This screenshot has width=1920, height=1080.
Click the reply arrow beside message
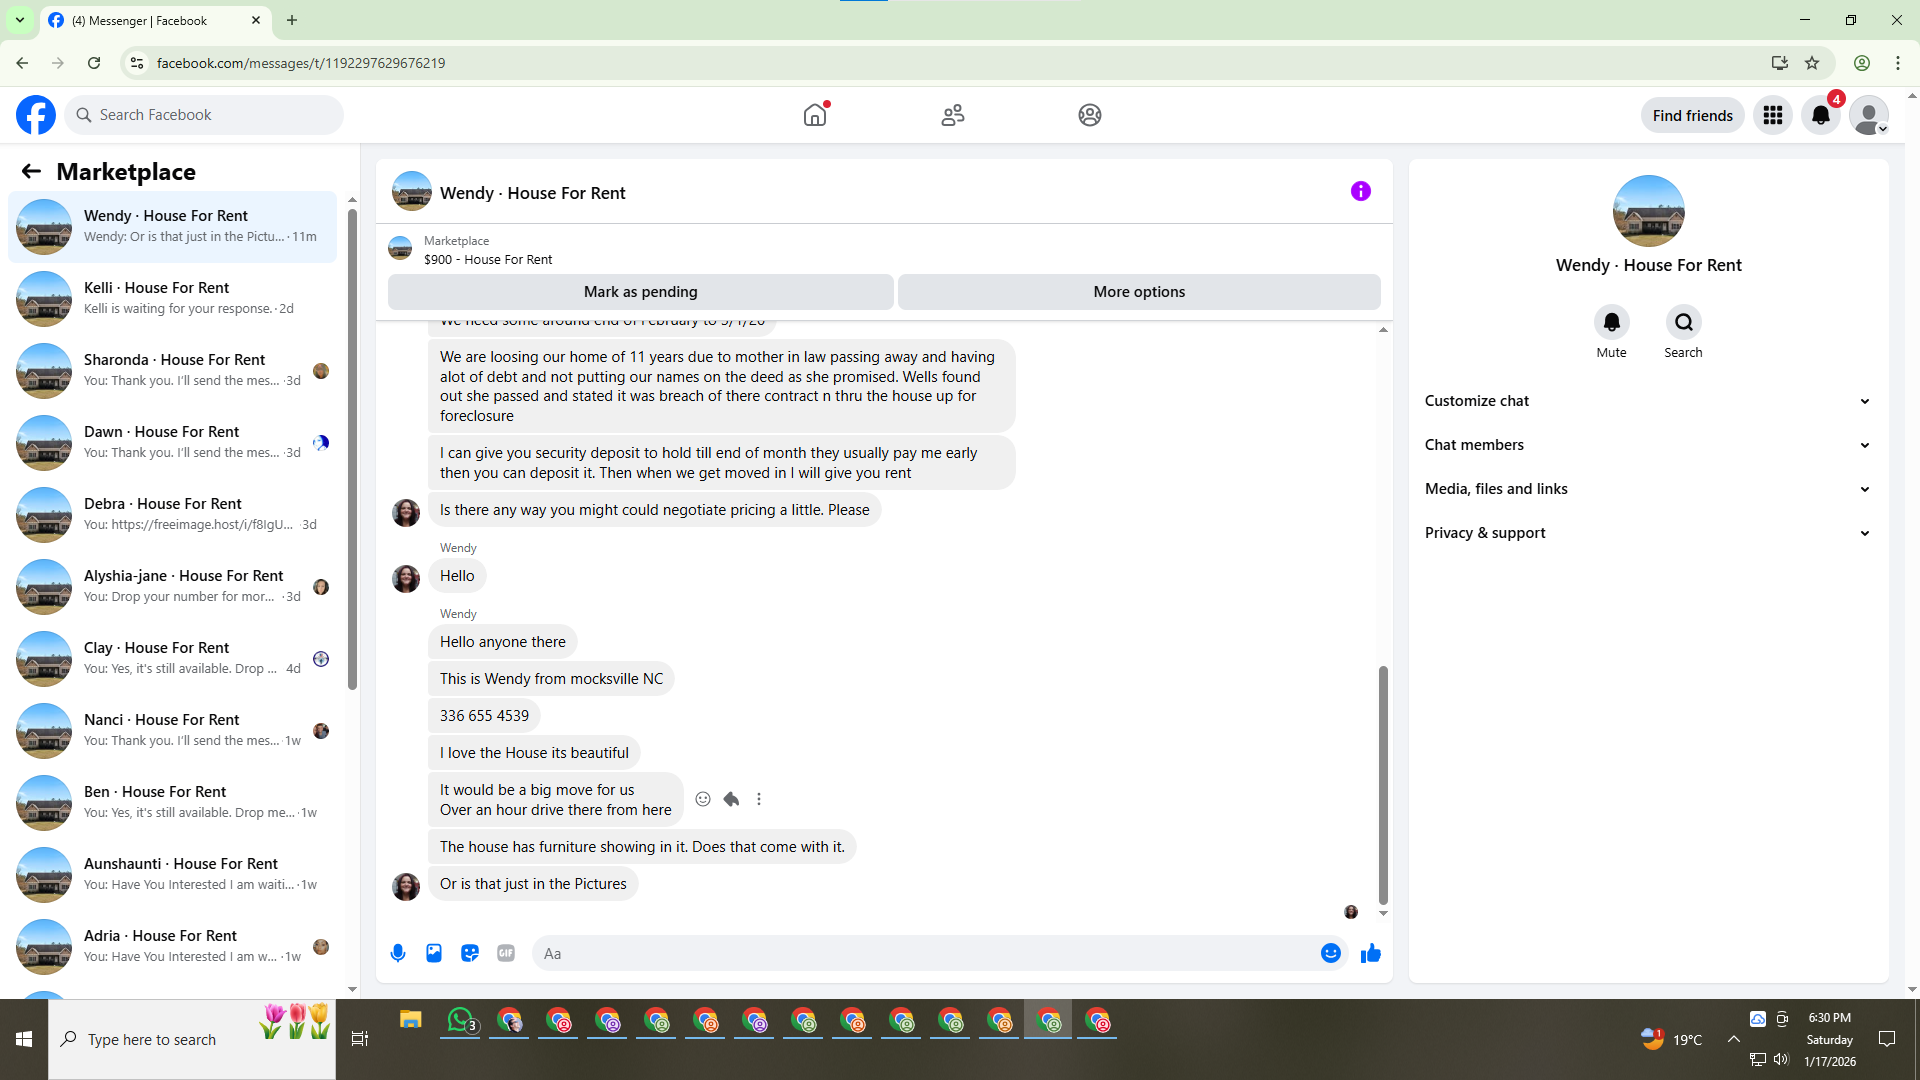(x=731, y=799)
